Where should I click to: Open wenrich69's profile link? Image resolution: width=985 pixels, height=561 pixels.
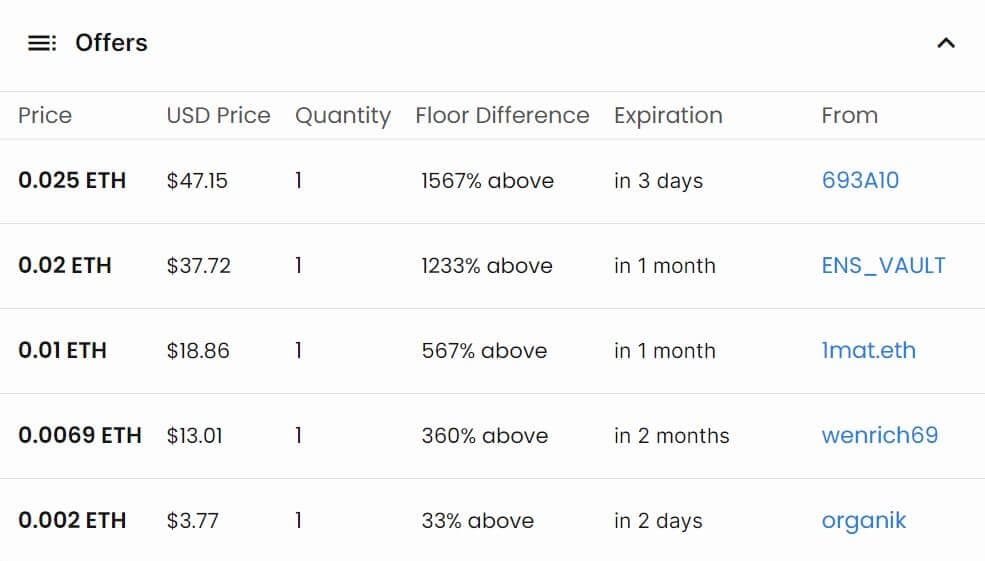coord(879,436)
